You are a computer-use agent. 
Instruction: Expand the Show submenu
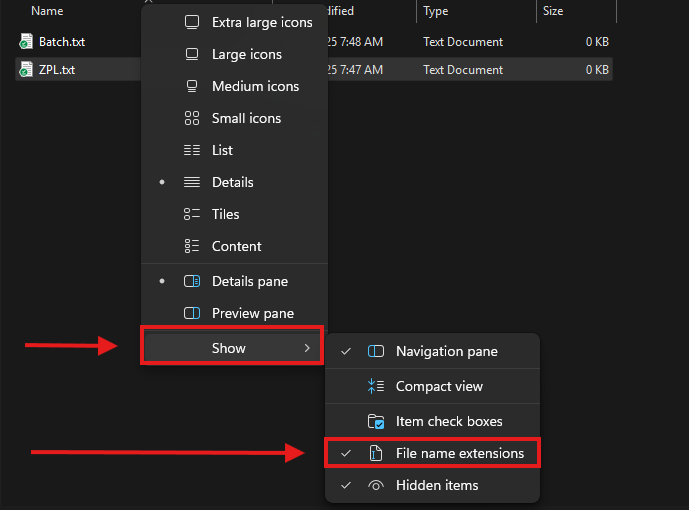point(230,348)
